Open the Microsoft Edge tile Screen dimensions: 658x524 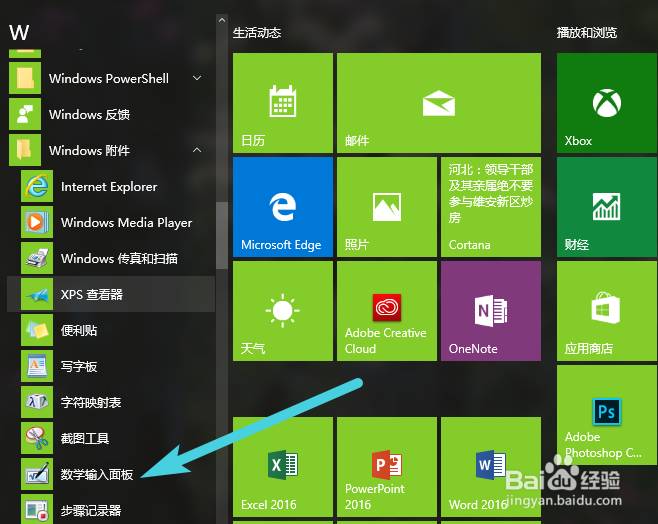pos(283,207)
